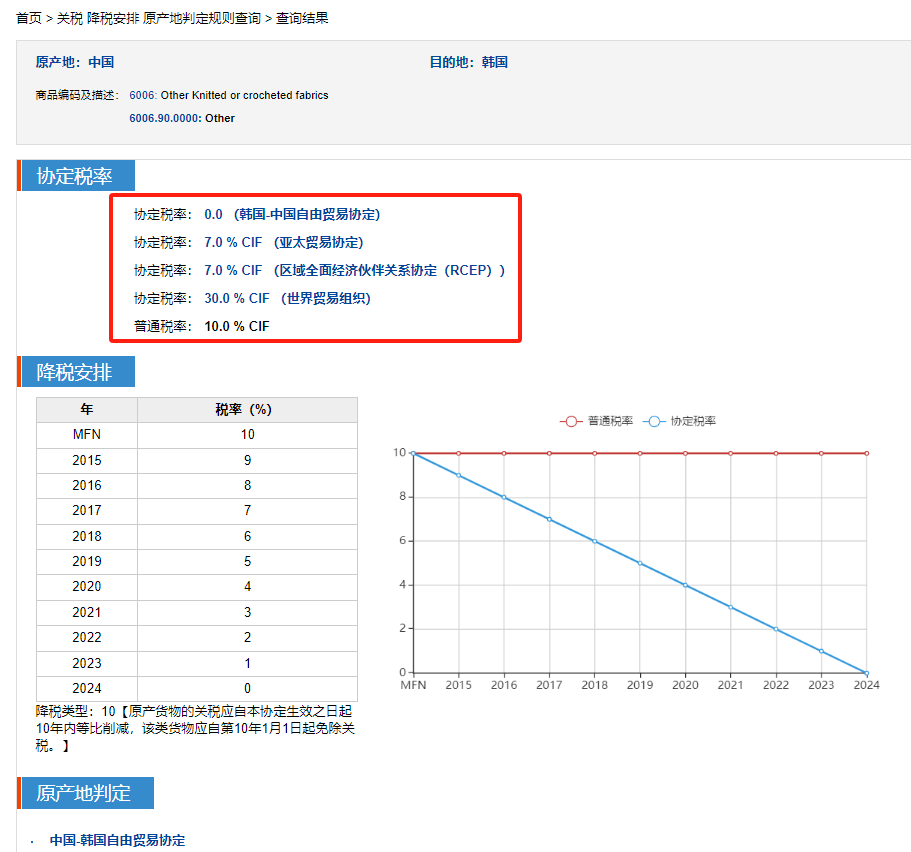Click the blue data point at 2016
The width and height of the screenshot is (911, 852).
[x=504, y=497]
